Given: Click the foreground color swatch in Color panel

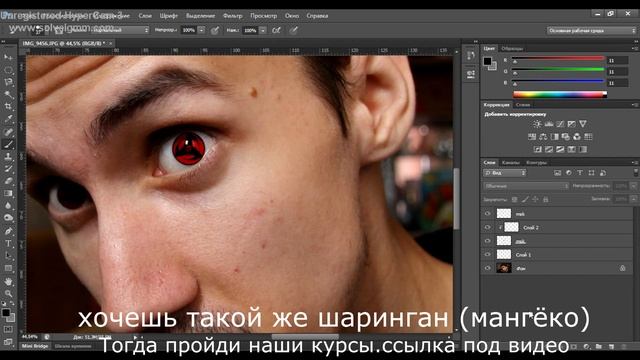Looking at the screenshot, I should click(487, 61).
